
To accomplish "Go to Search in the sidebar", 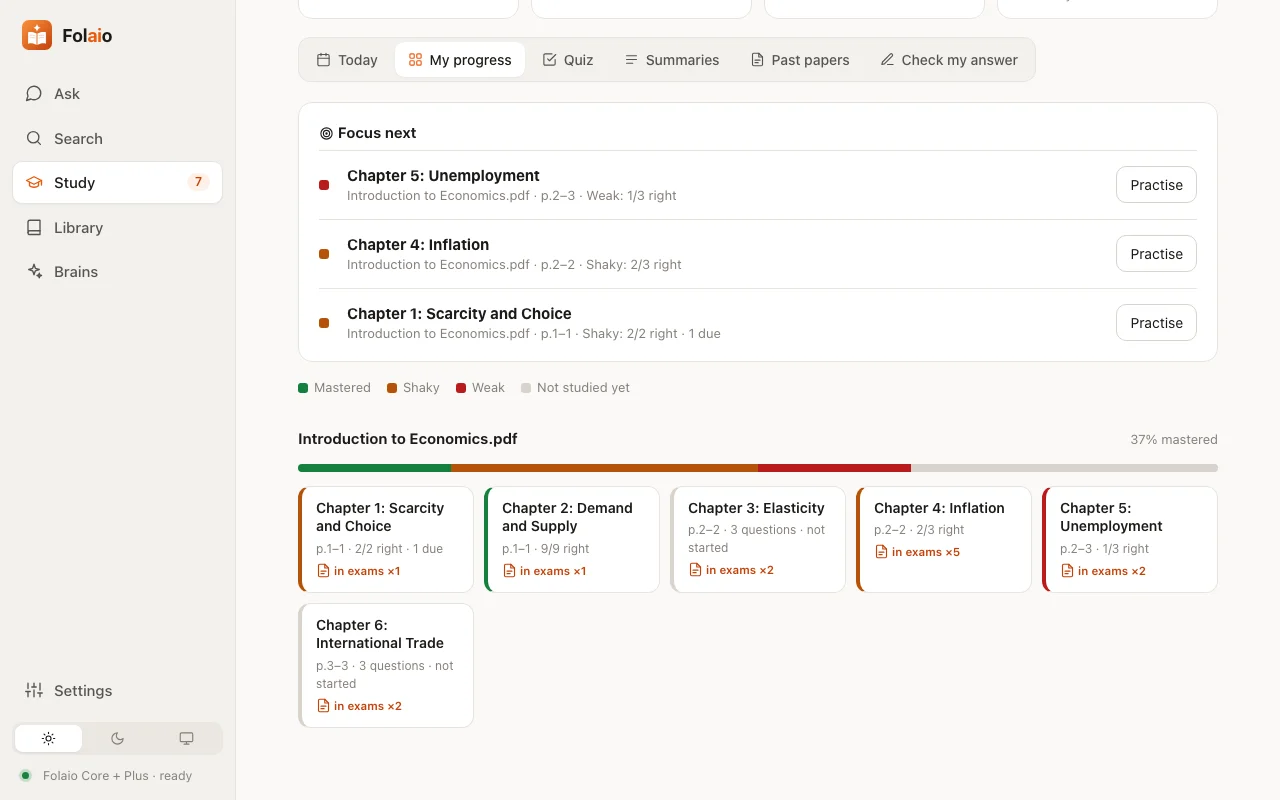I will pos(118,139).
